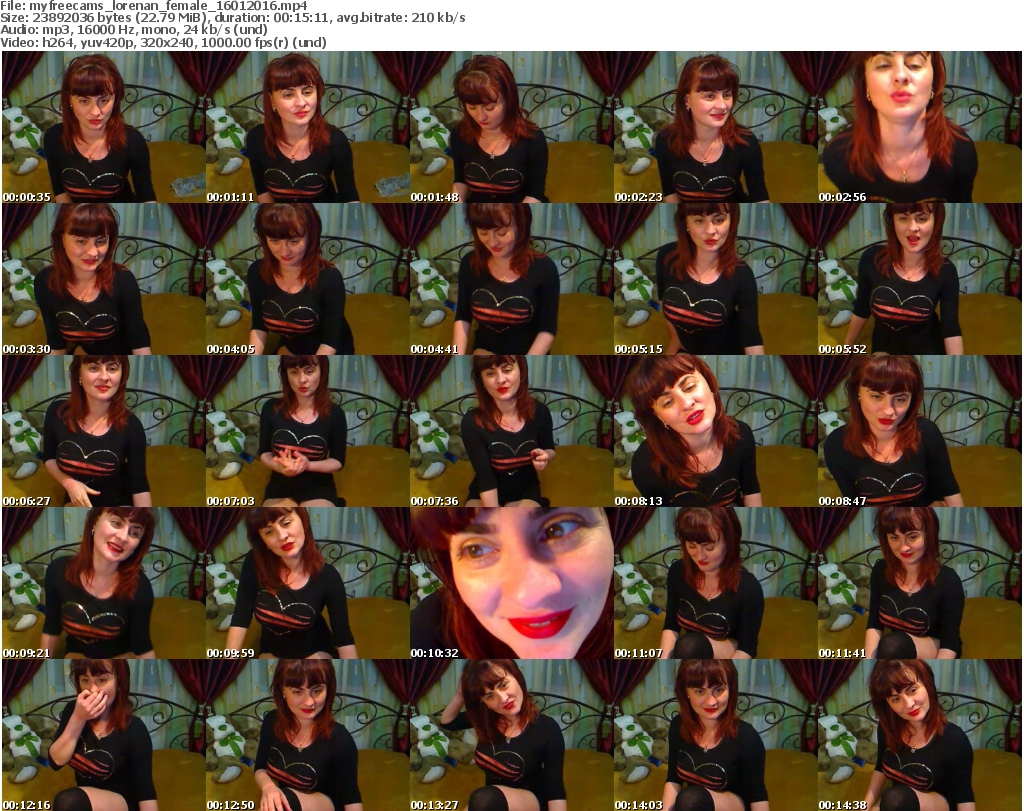Click the 00:14:38 thumbnail
1024x811 pixels.
(x=920, y=735)
